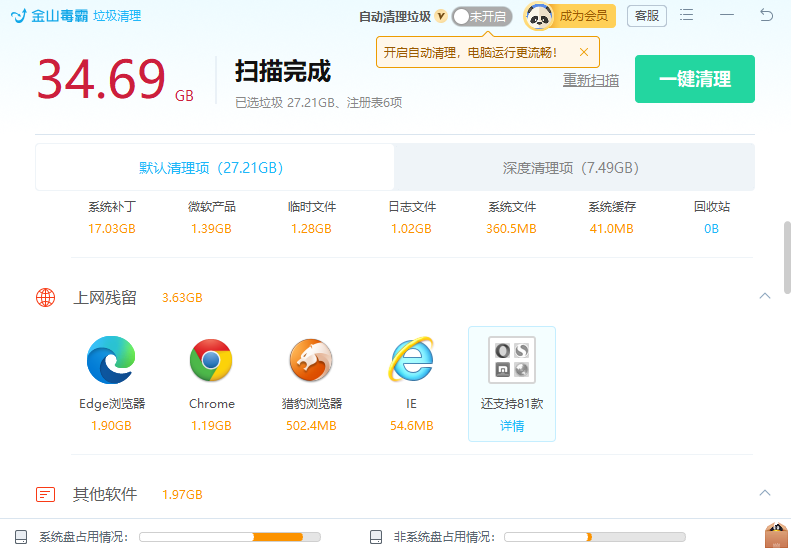Click the 3.63GB size beside 上网残留
791x553 pixels.
point(182,298)
